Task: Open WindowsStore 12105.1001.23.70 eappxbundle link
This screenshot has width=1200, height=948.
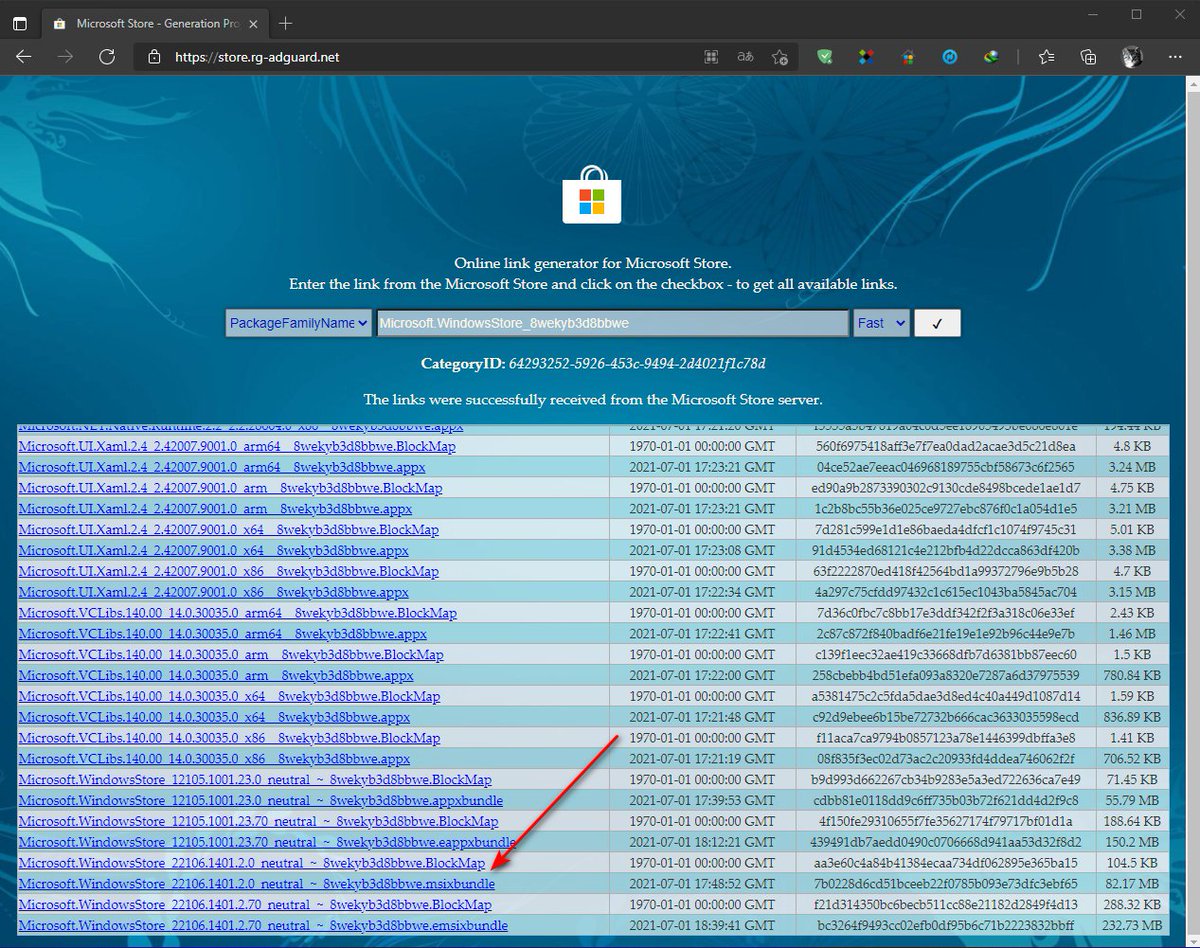Action: point(267,842)
